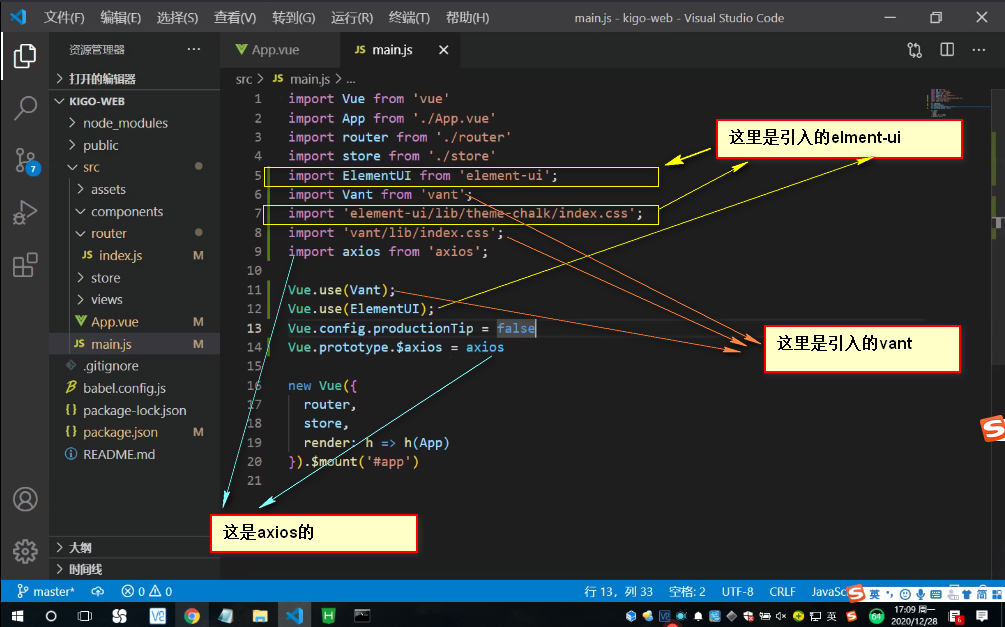
Task: Open index.js in the router folder
Action: pyautogui.click(x=135, y=256)
